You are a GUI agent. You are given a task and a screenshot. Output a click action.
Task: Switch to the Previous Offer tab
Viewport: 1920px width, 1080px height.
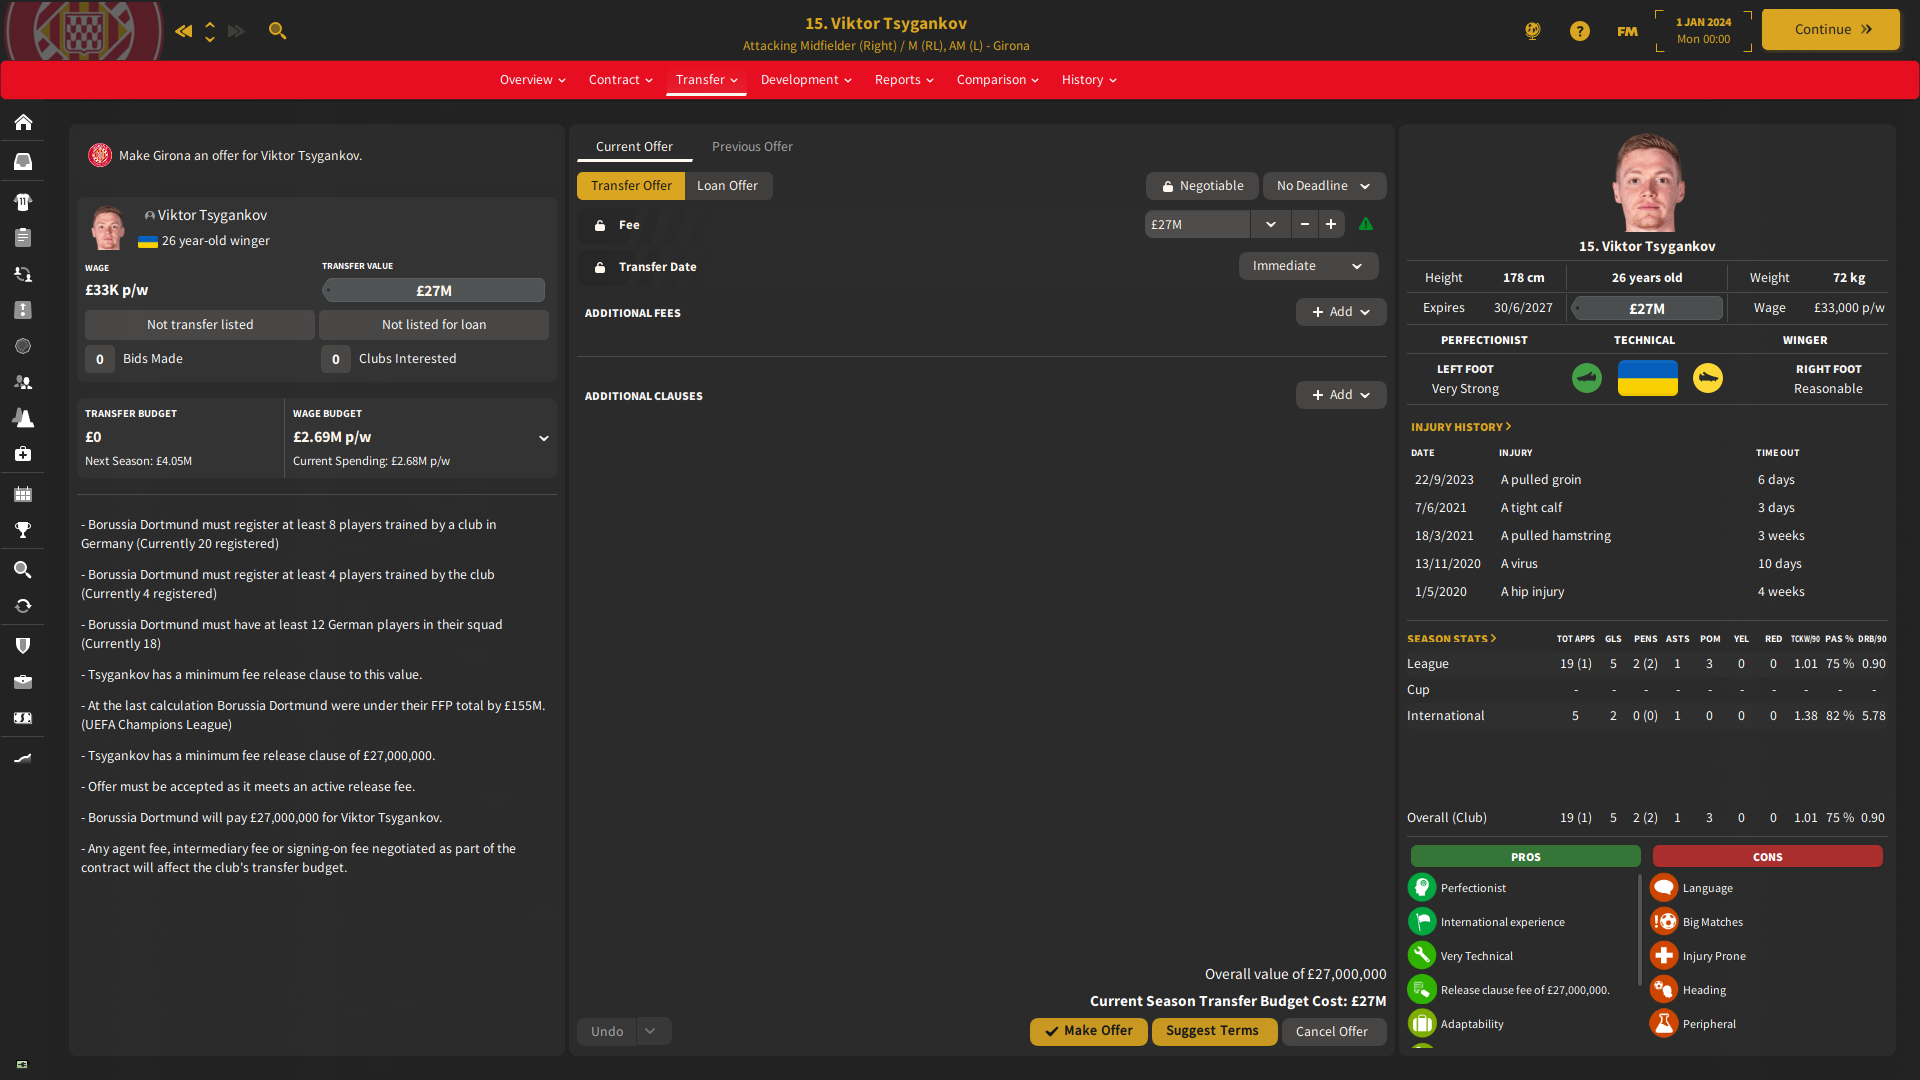pyautogui.click(x=752, y=145)
